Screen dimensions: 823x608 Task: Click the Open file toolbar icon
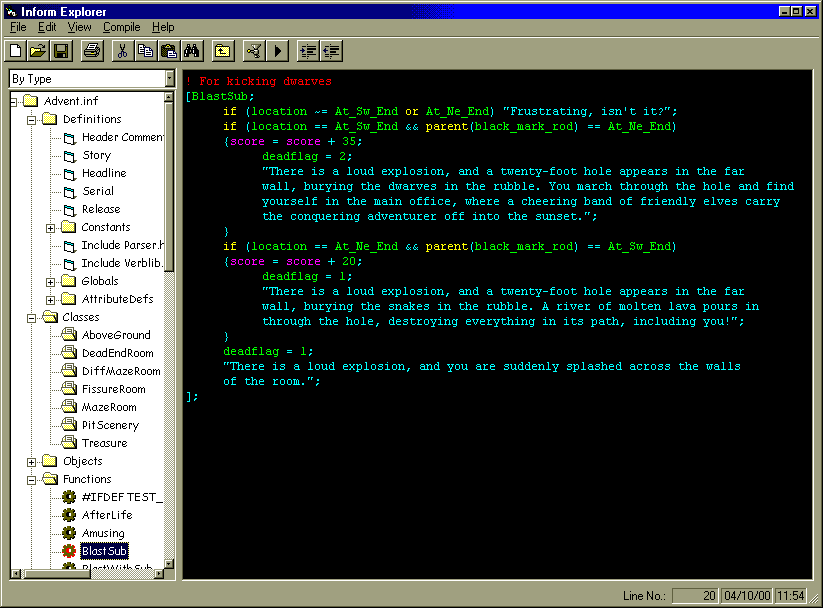pos(38,51)
